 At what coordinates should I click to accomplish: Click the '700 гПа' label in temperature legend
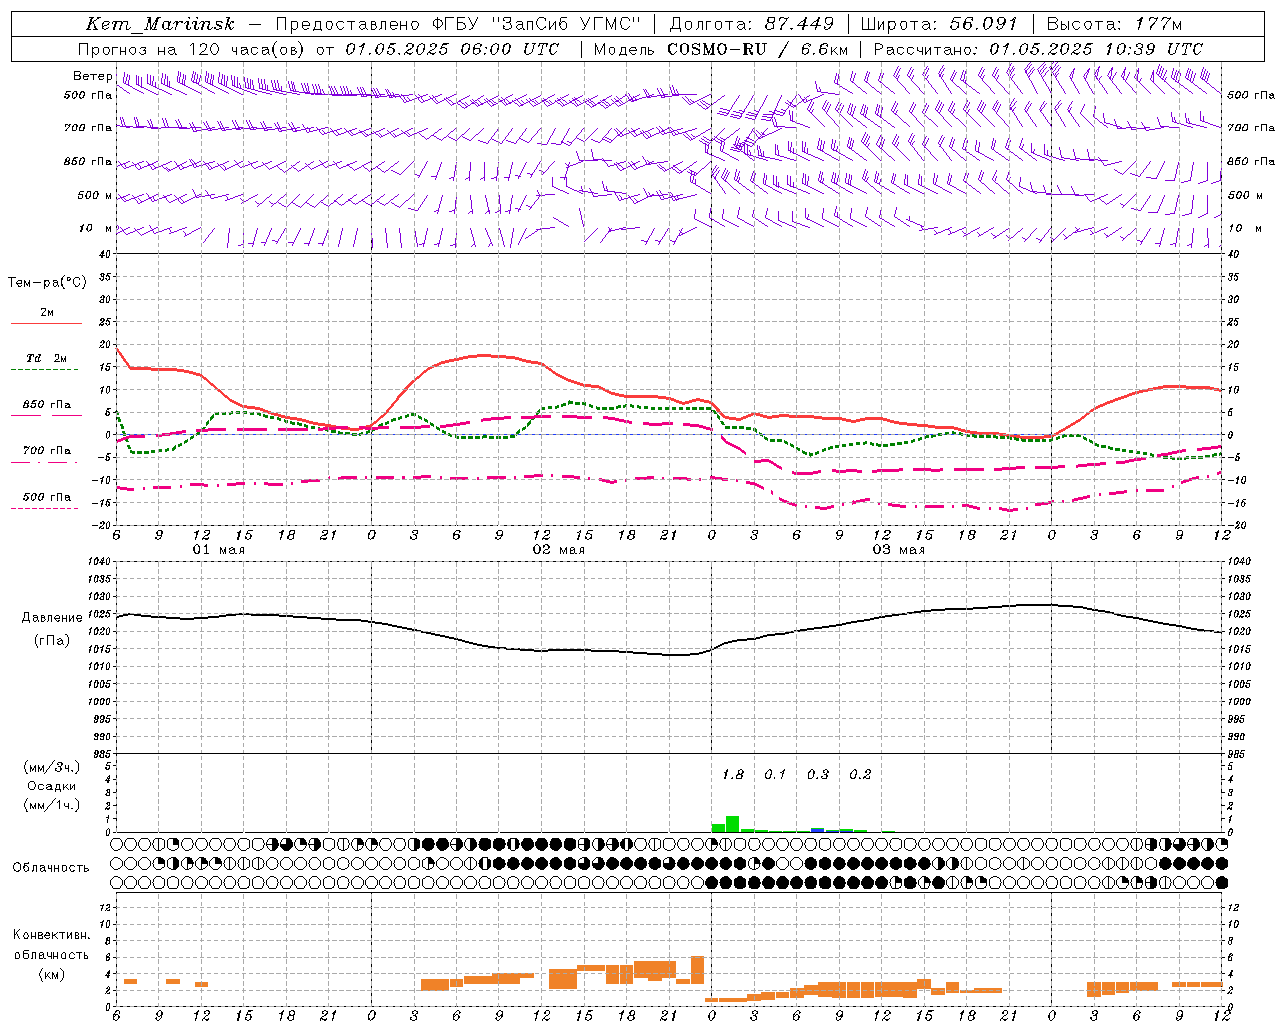(46, 451)
